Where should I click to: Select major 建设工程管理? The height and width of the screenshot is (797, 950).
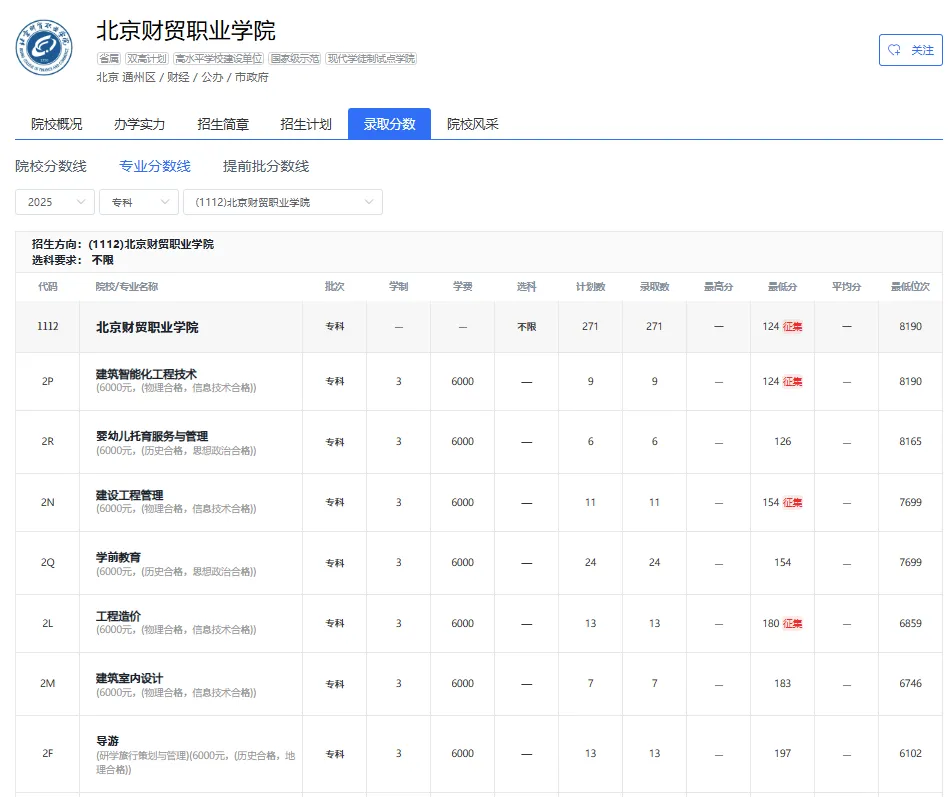129,495
